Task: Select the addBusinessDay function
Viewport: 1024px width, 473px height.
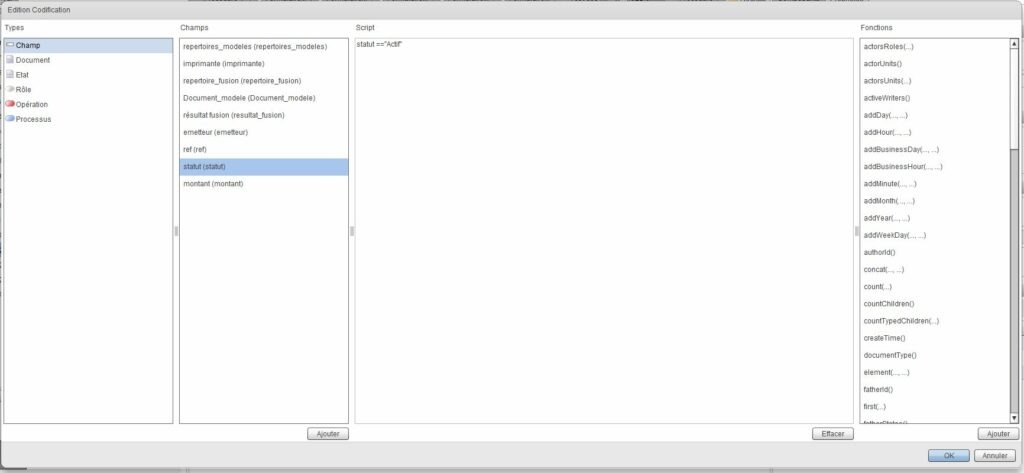Action: click(900, 149)
